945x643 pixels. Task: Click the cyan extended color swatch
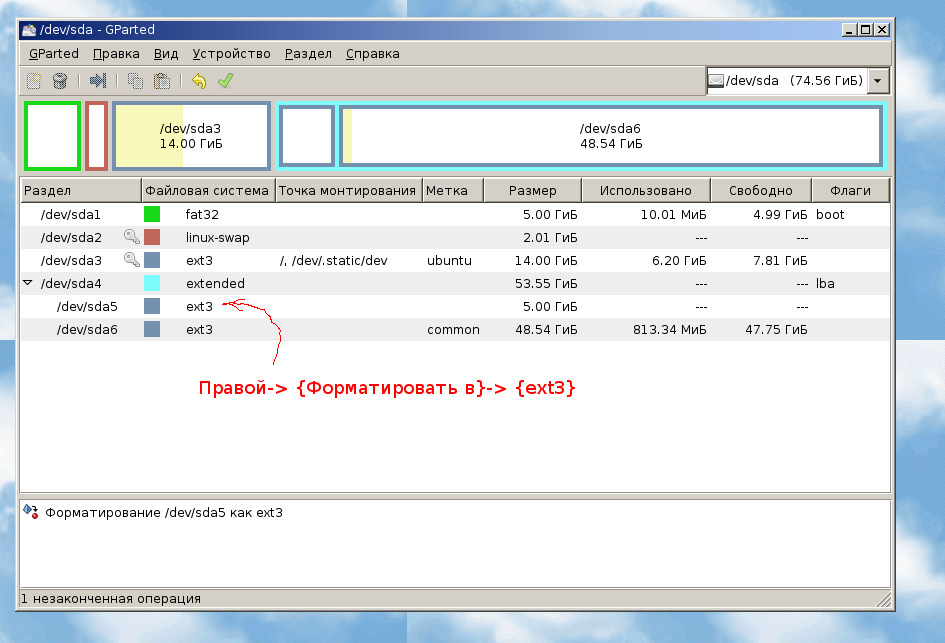[152, 283]
